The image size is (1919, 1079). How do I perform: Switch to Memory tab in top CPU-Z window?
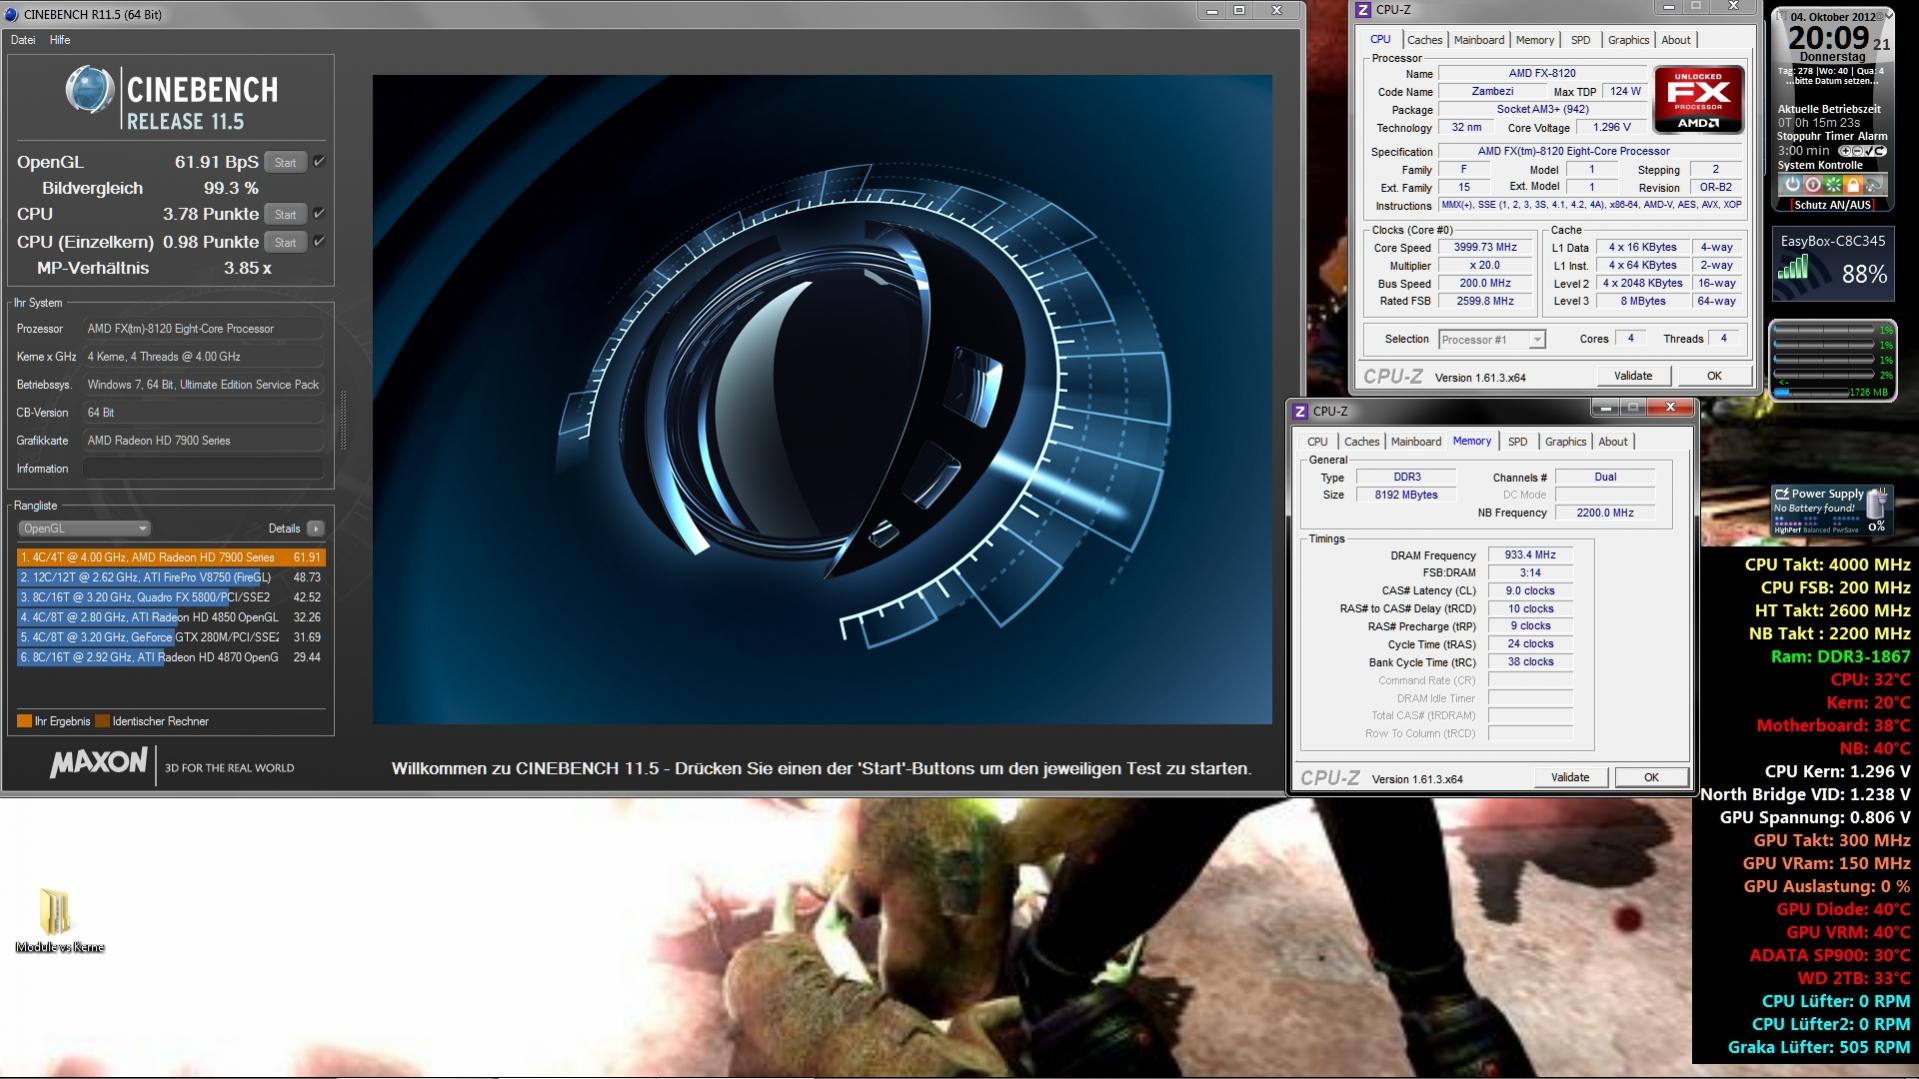coord(1535,40)
